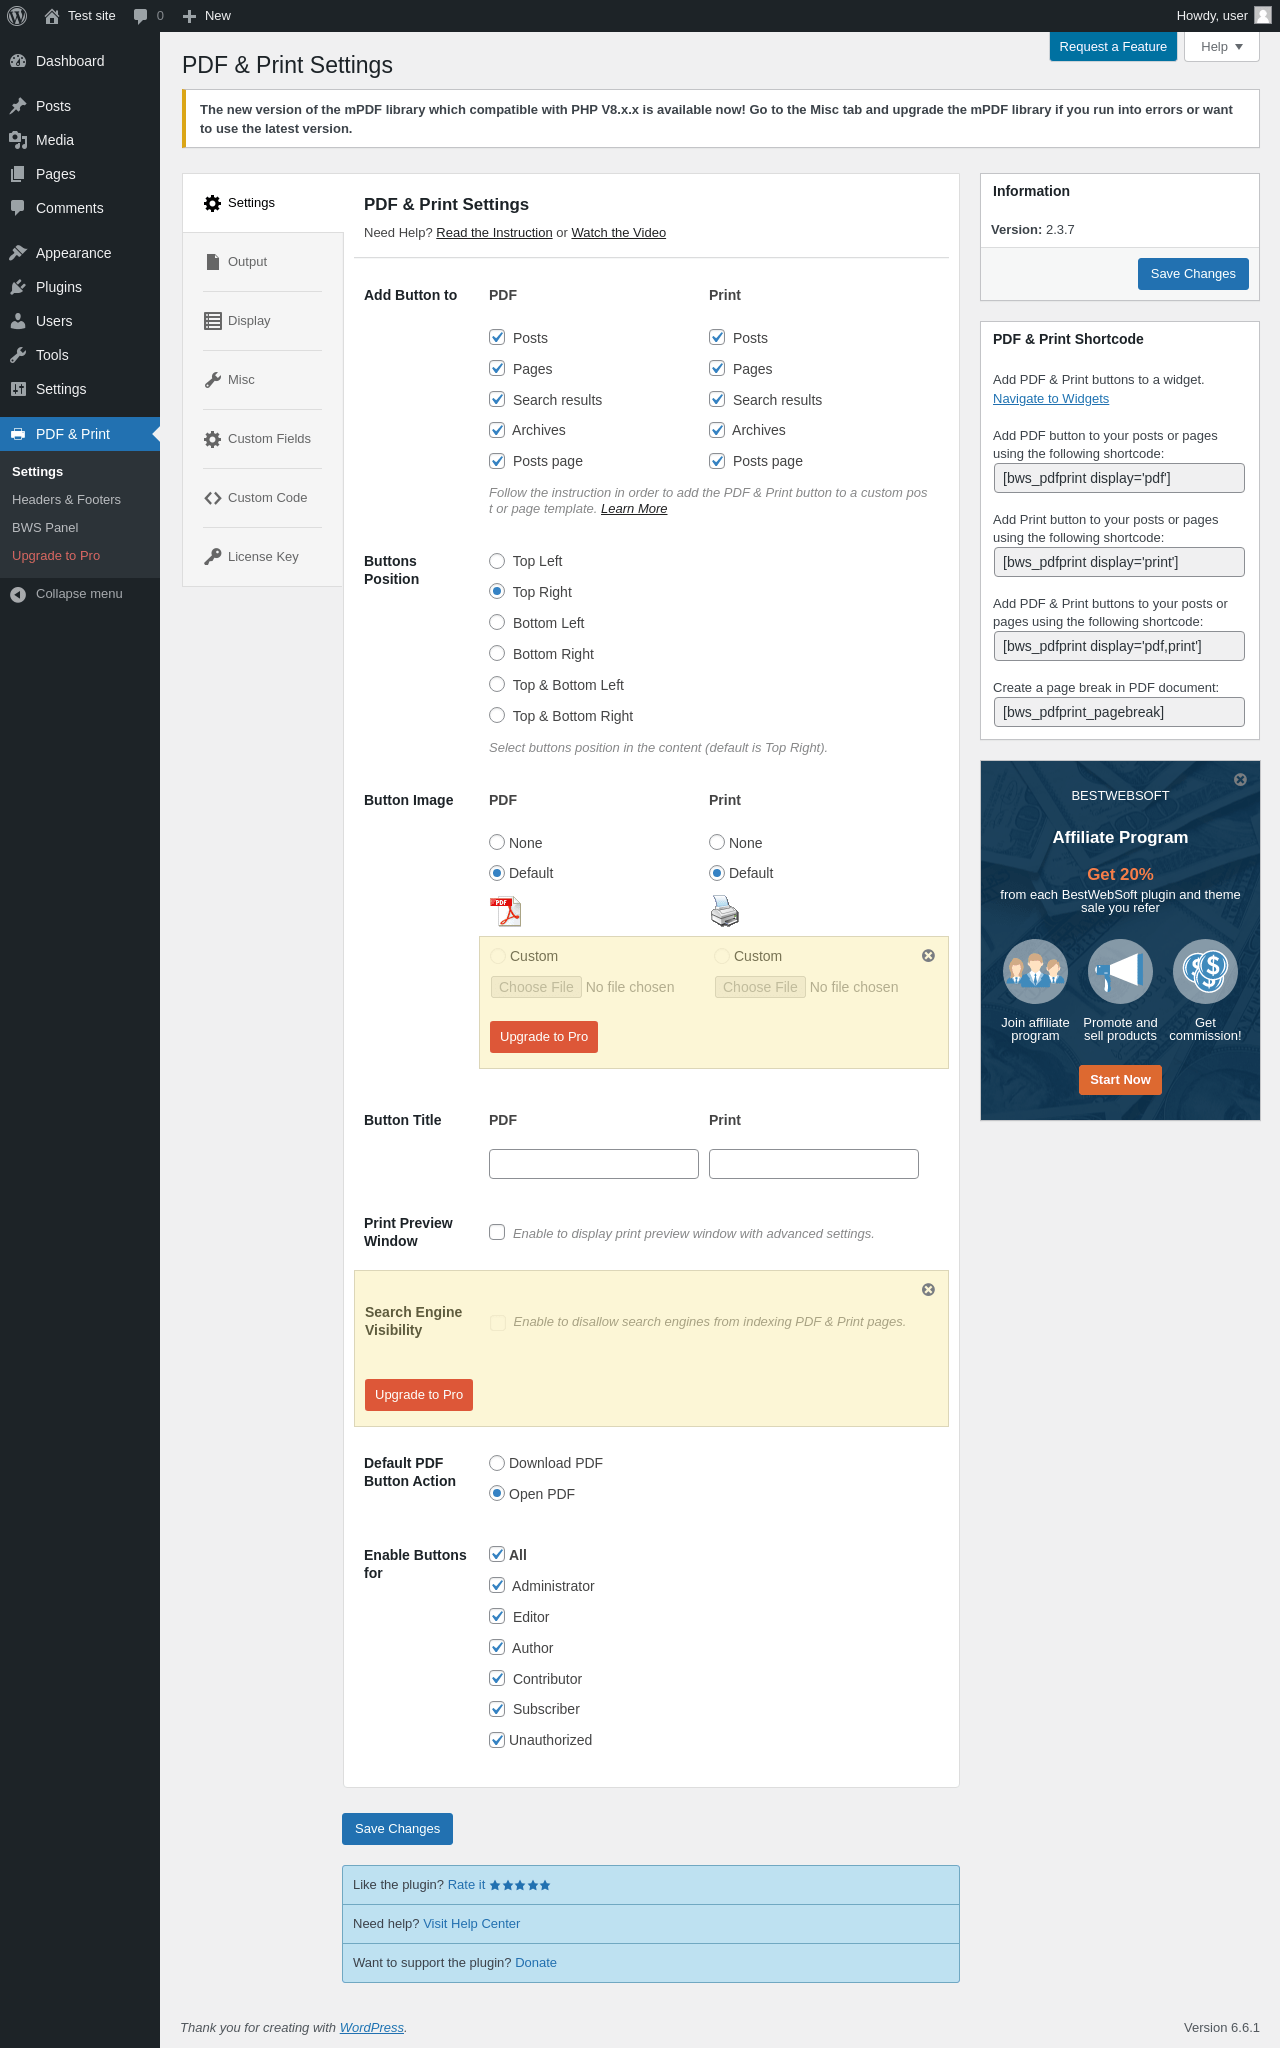Click the Plugins plug icon

[x=18, y=287]
